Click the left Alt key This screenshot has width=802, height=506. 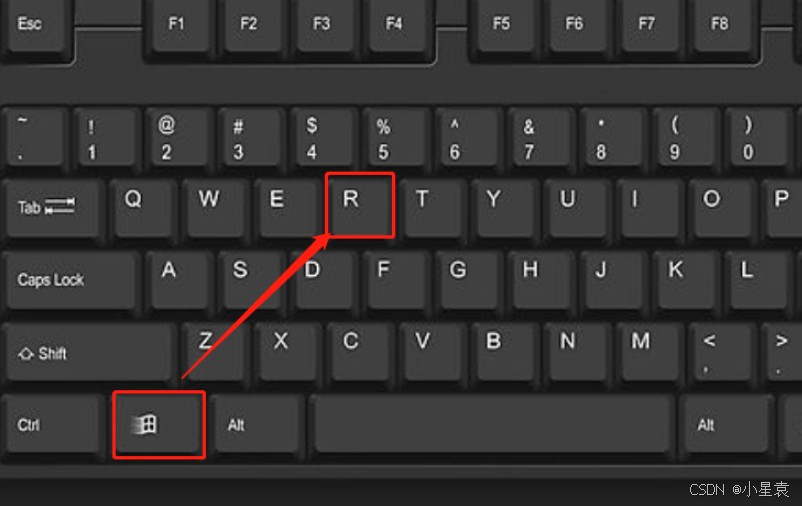click(258, 425)
